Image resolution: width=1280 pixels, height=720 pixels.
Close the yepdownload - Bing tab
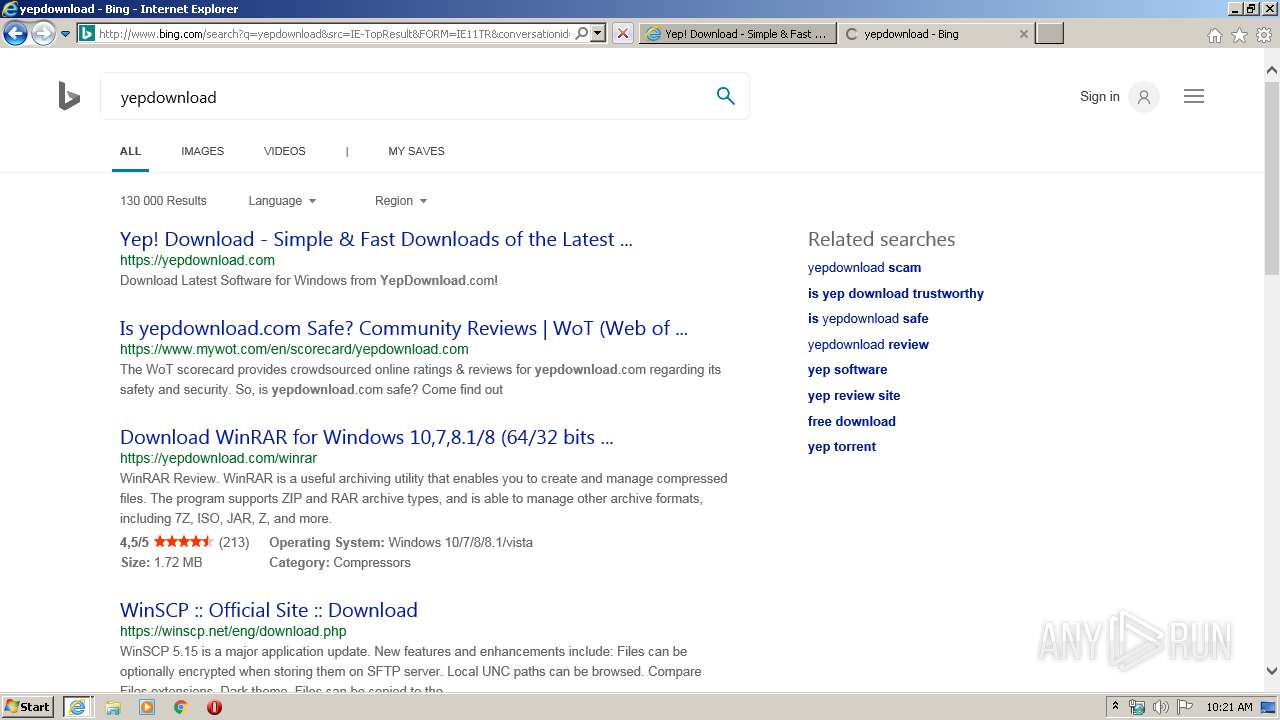click(1023, 34)
